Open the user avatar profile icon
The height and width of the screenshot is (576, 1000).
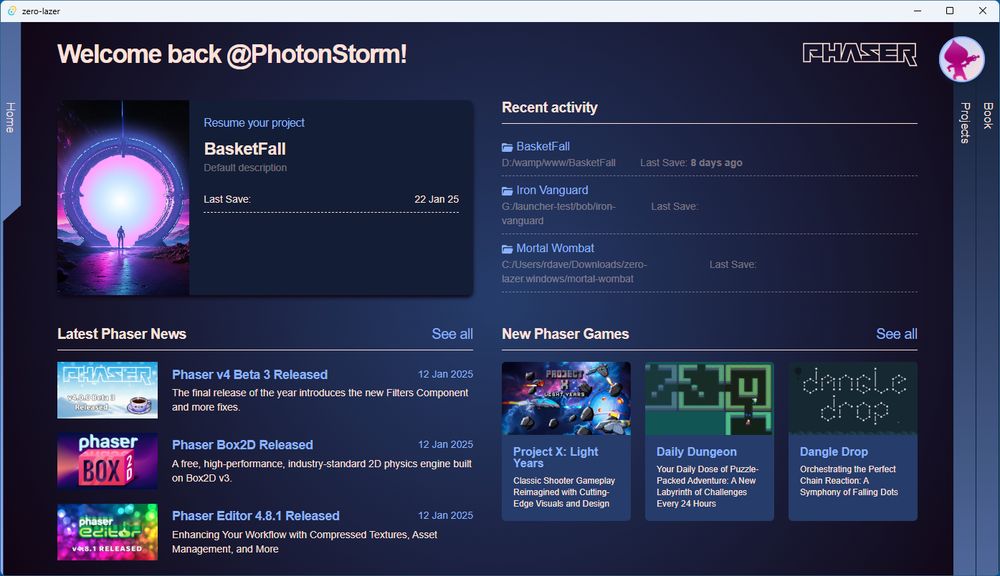(x=961, y=59)
